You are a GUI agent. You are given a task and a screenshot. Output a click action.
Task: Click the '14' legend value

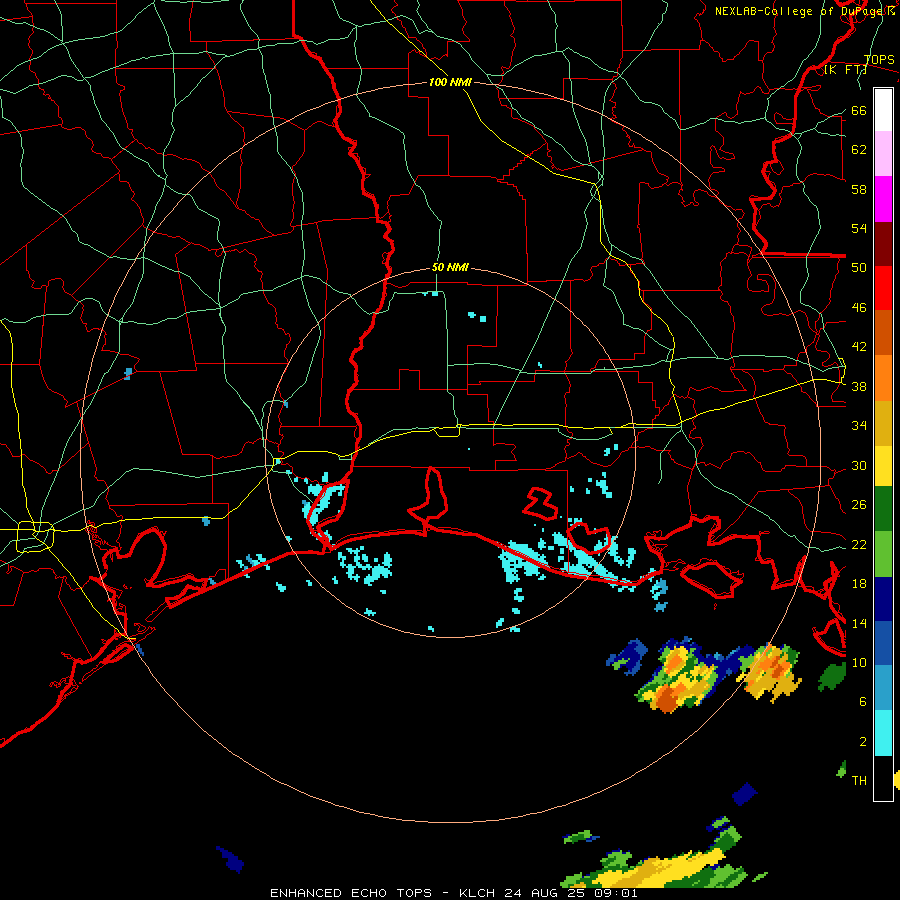click(859, 623)
